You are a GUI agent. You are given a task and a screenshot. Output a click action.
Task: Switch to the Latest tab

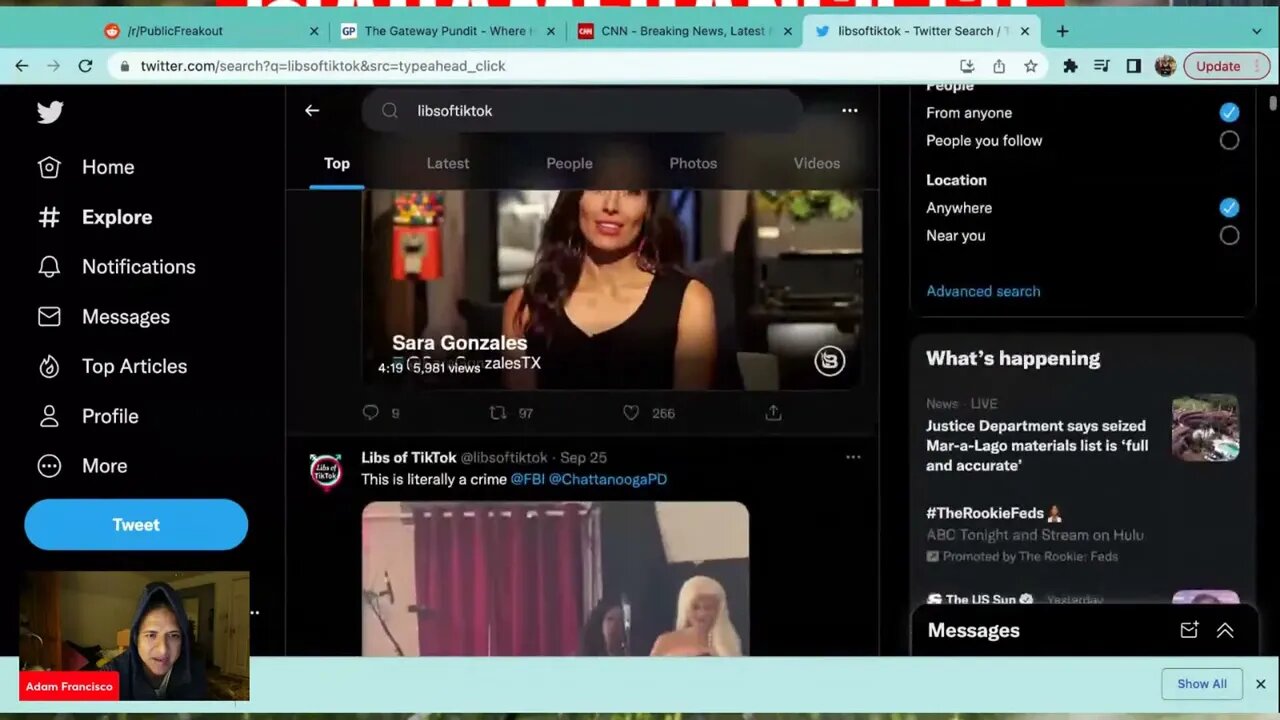click(448, 163)
